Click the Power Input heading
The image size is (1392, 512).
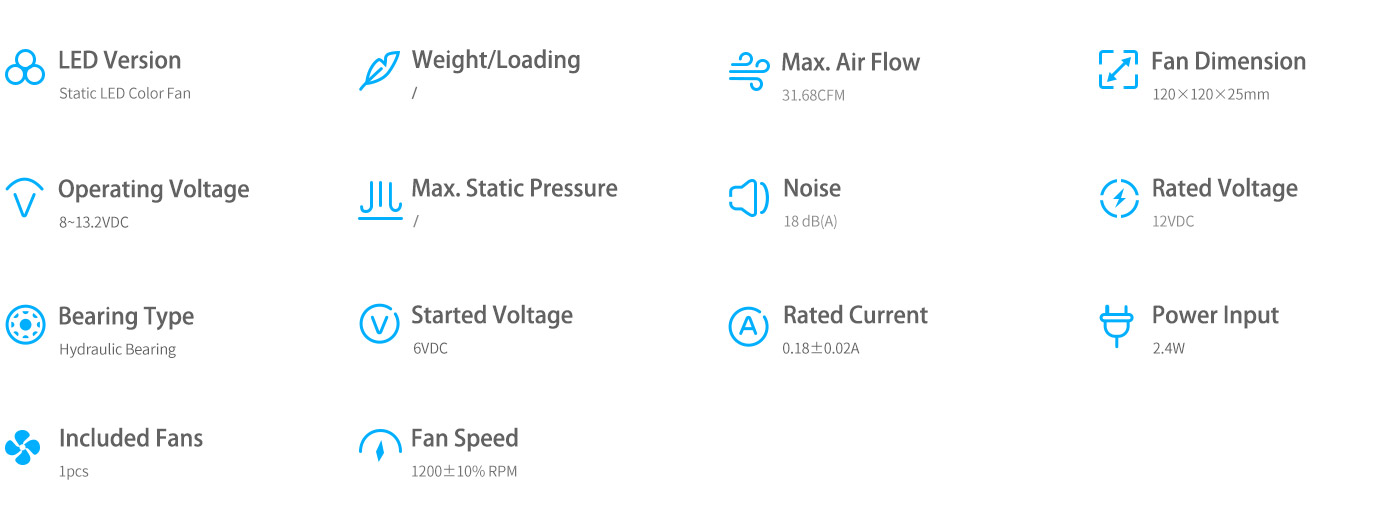click(1216, 316)
